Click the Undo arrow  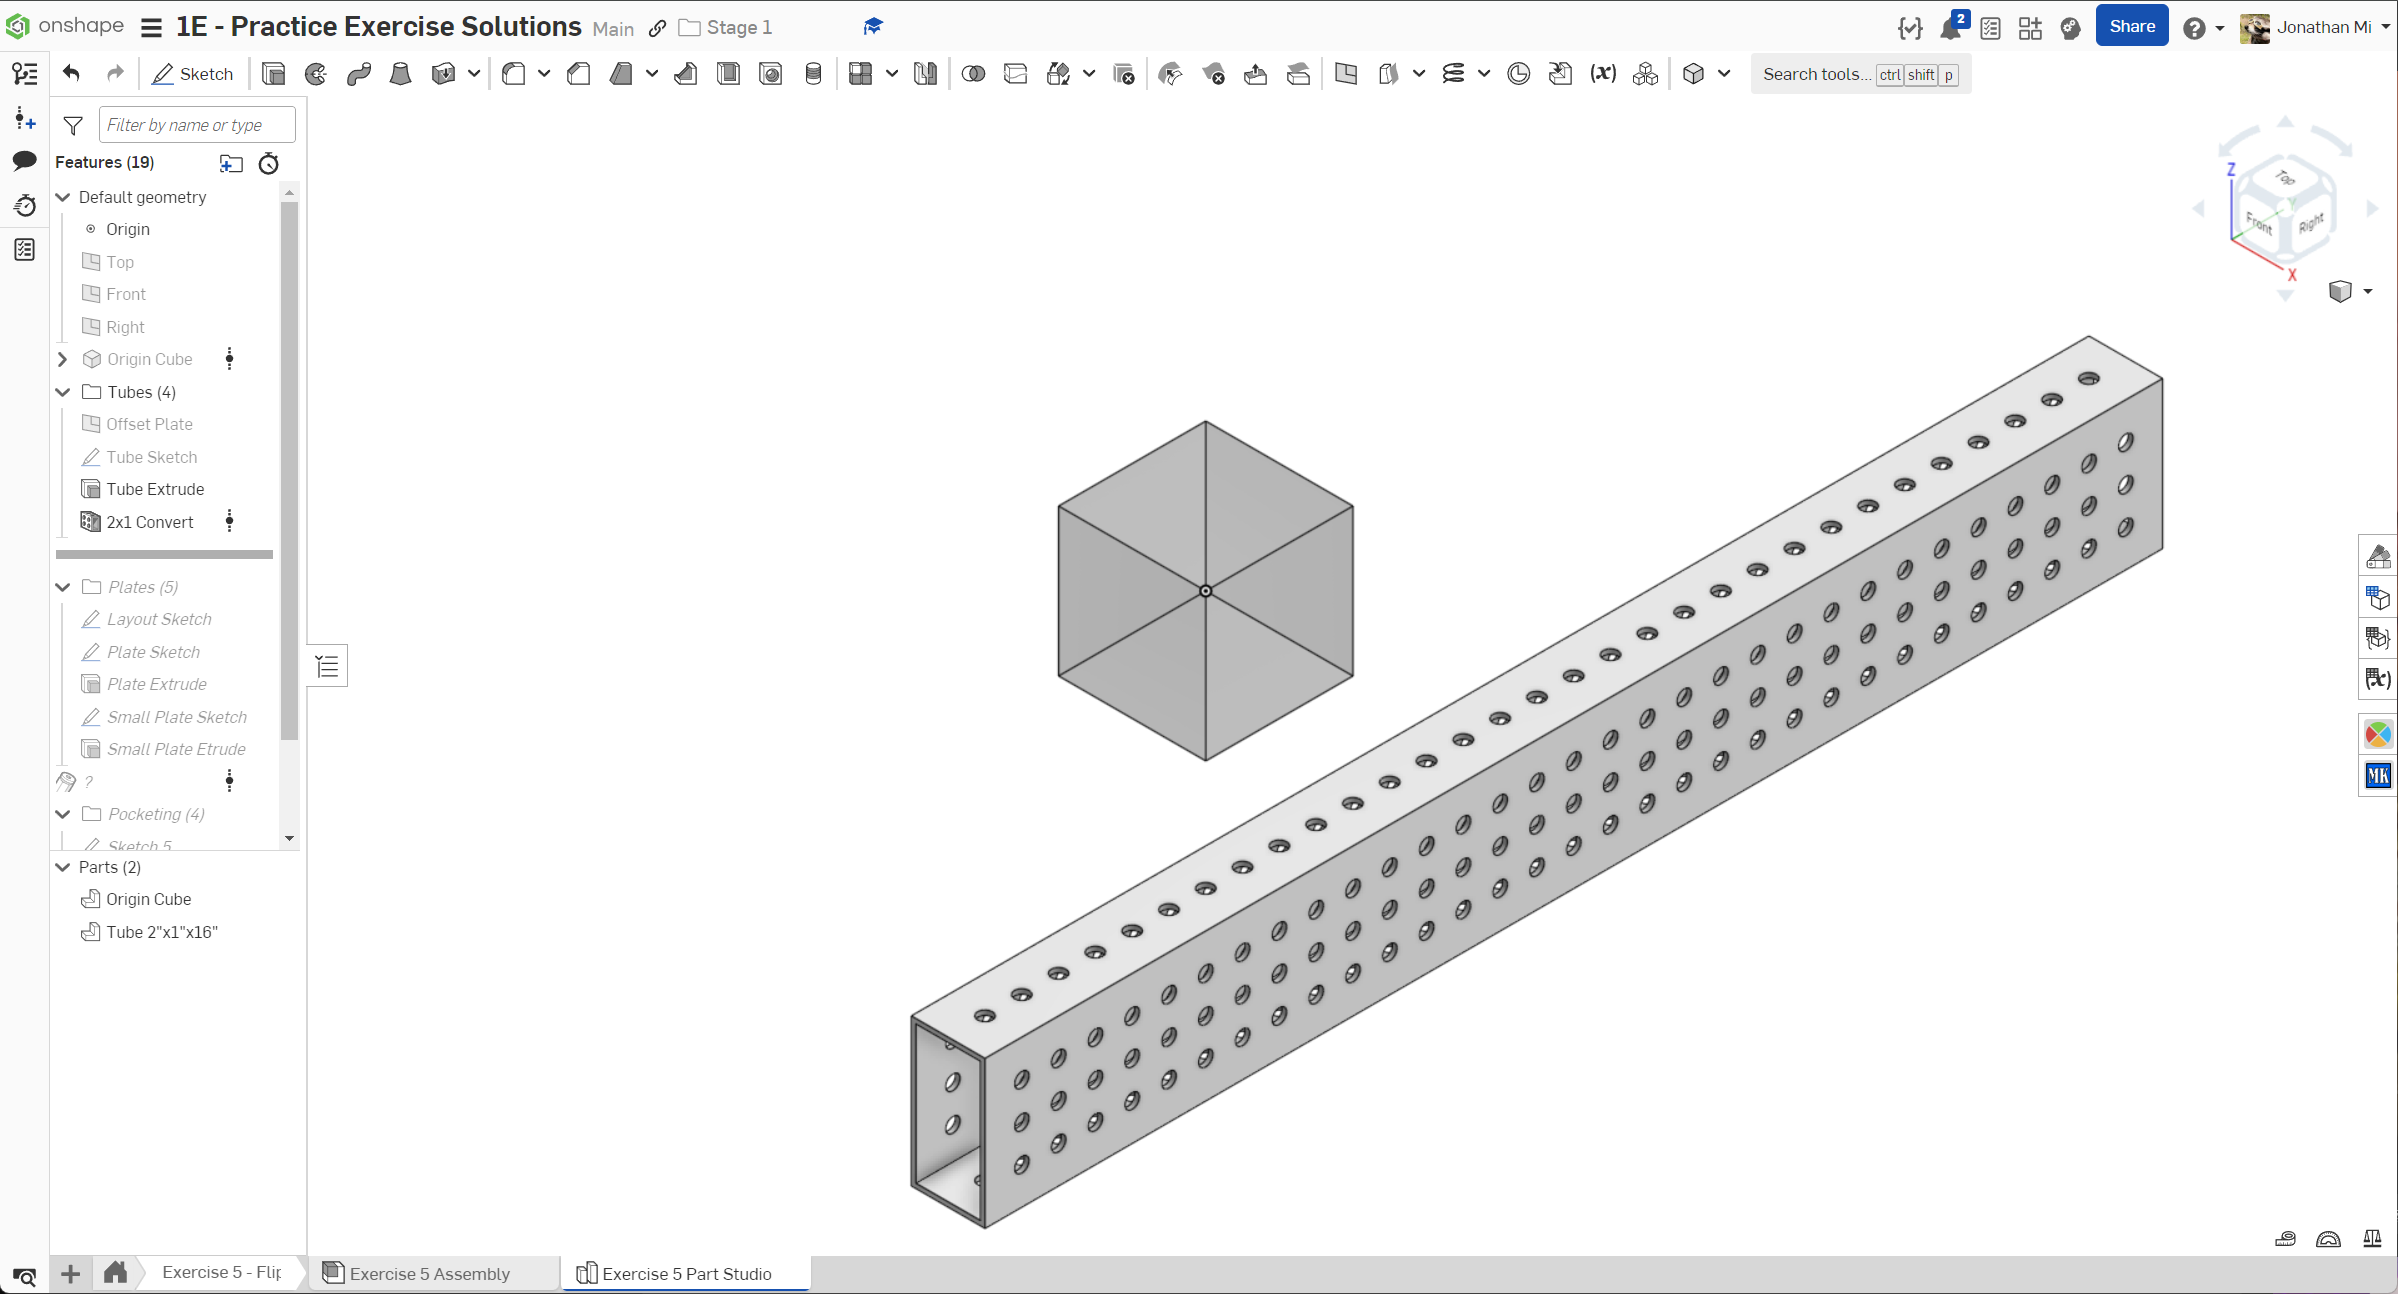tap(71, 73)
